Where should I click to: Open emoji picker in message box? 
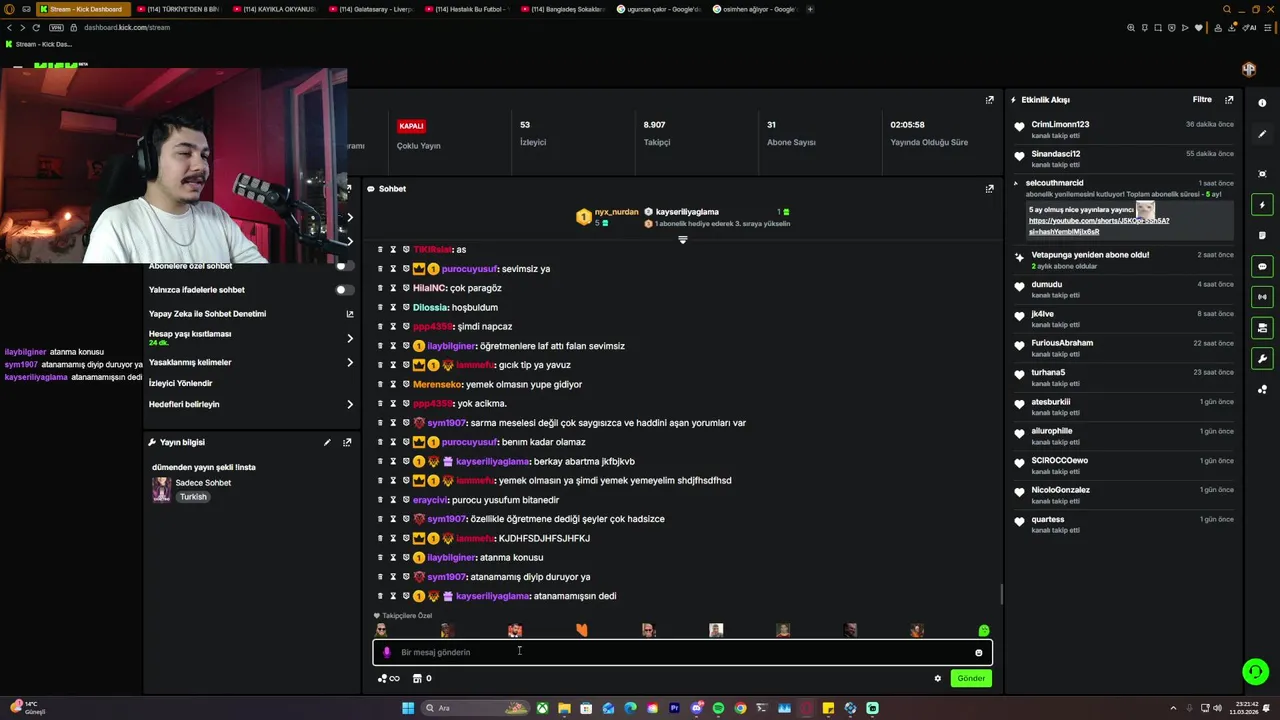point(978,653)
